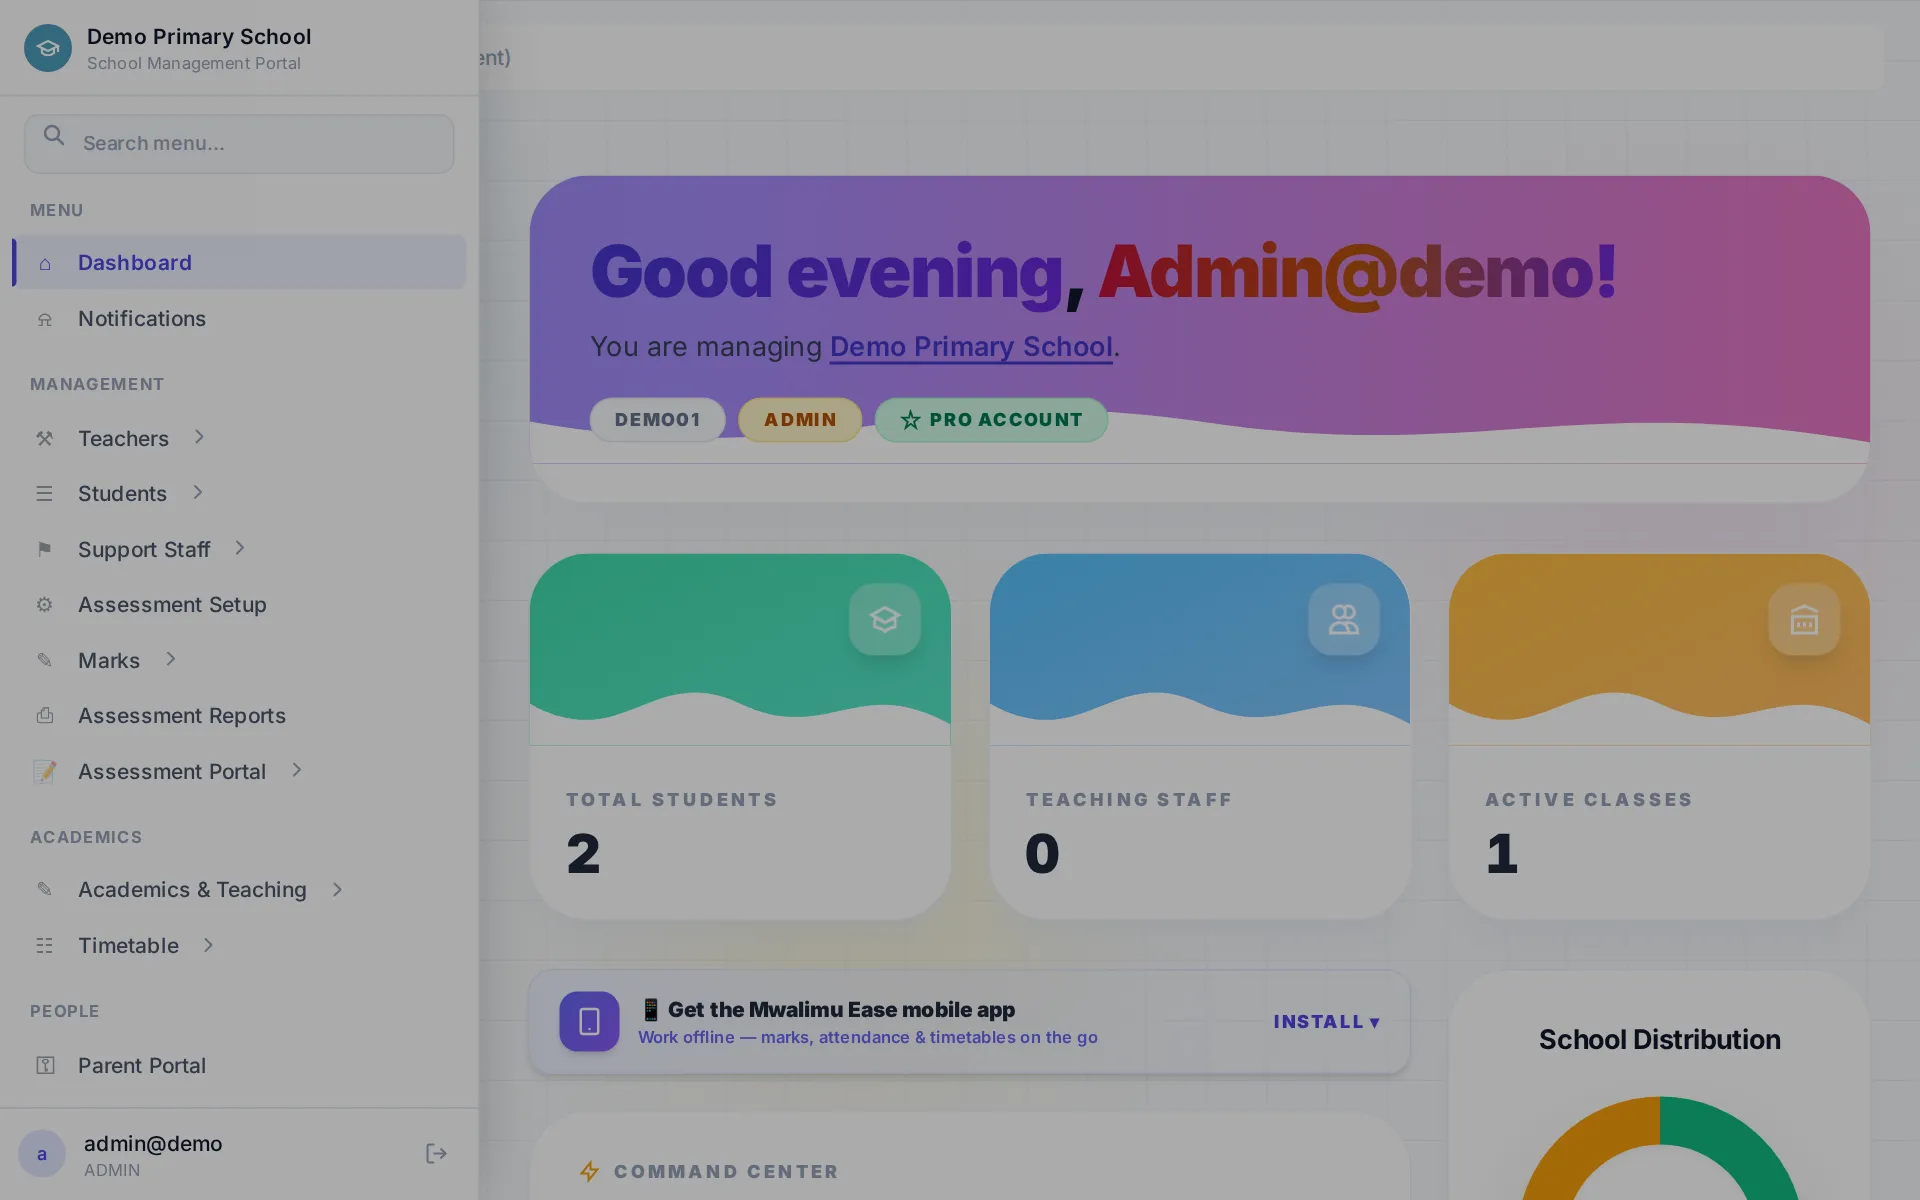Click the Teaching Staff card people icon
1920x1200 pixels.
[x=1344, y=620]
